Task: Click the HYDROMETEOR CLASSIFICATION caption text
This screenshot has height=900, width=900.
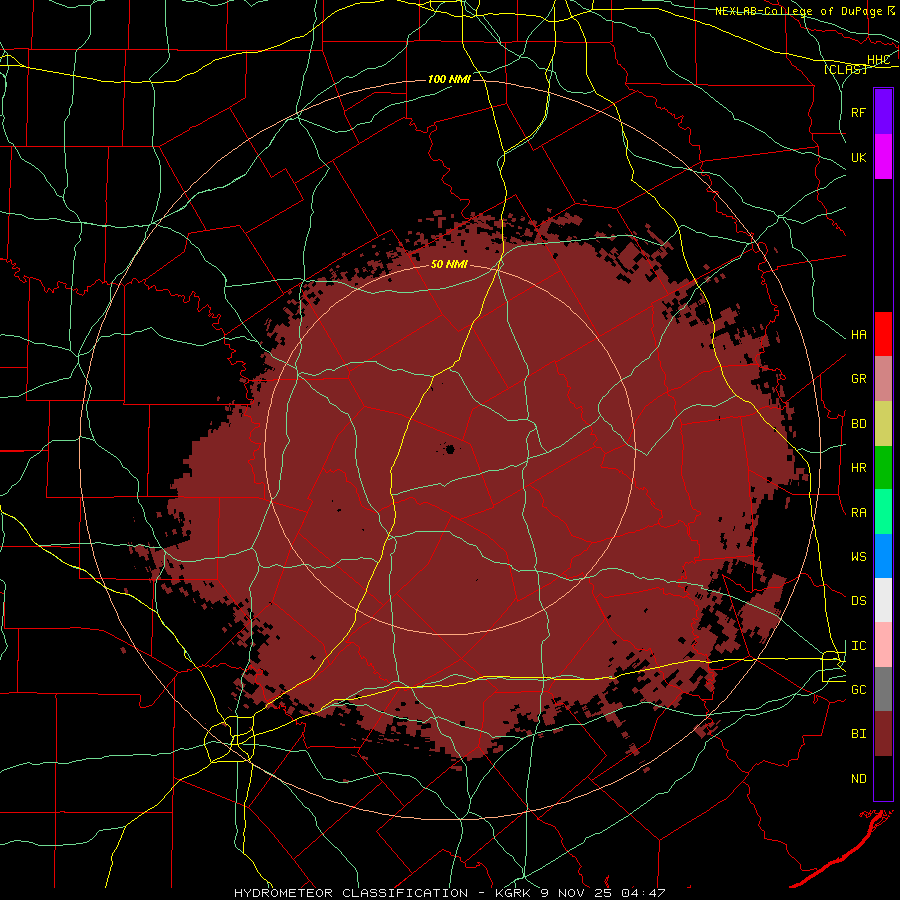Action: click(351, 893)
